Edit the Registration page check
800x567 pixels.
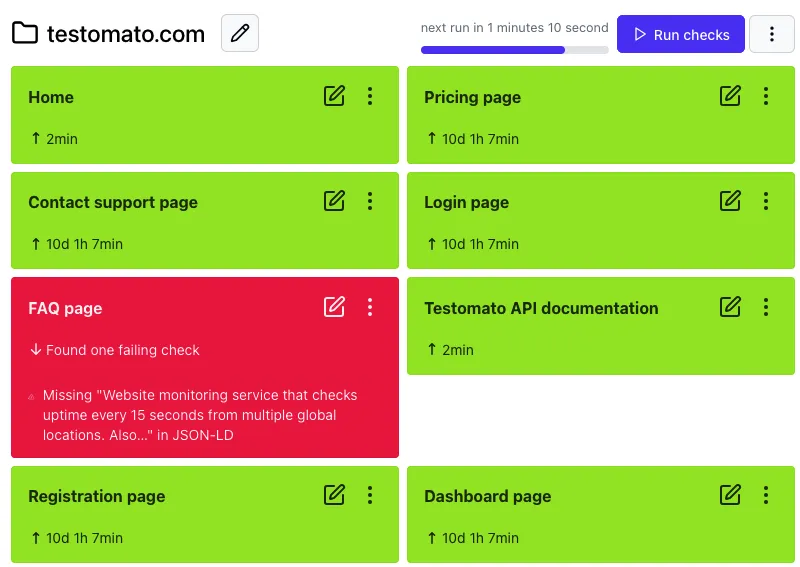pos(334,495)
